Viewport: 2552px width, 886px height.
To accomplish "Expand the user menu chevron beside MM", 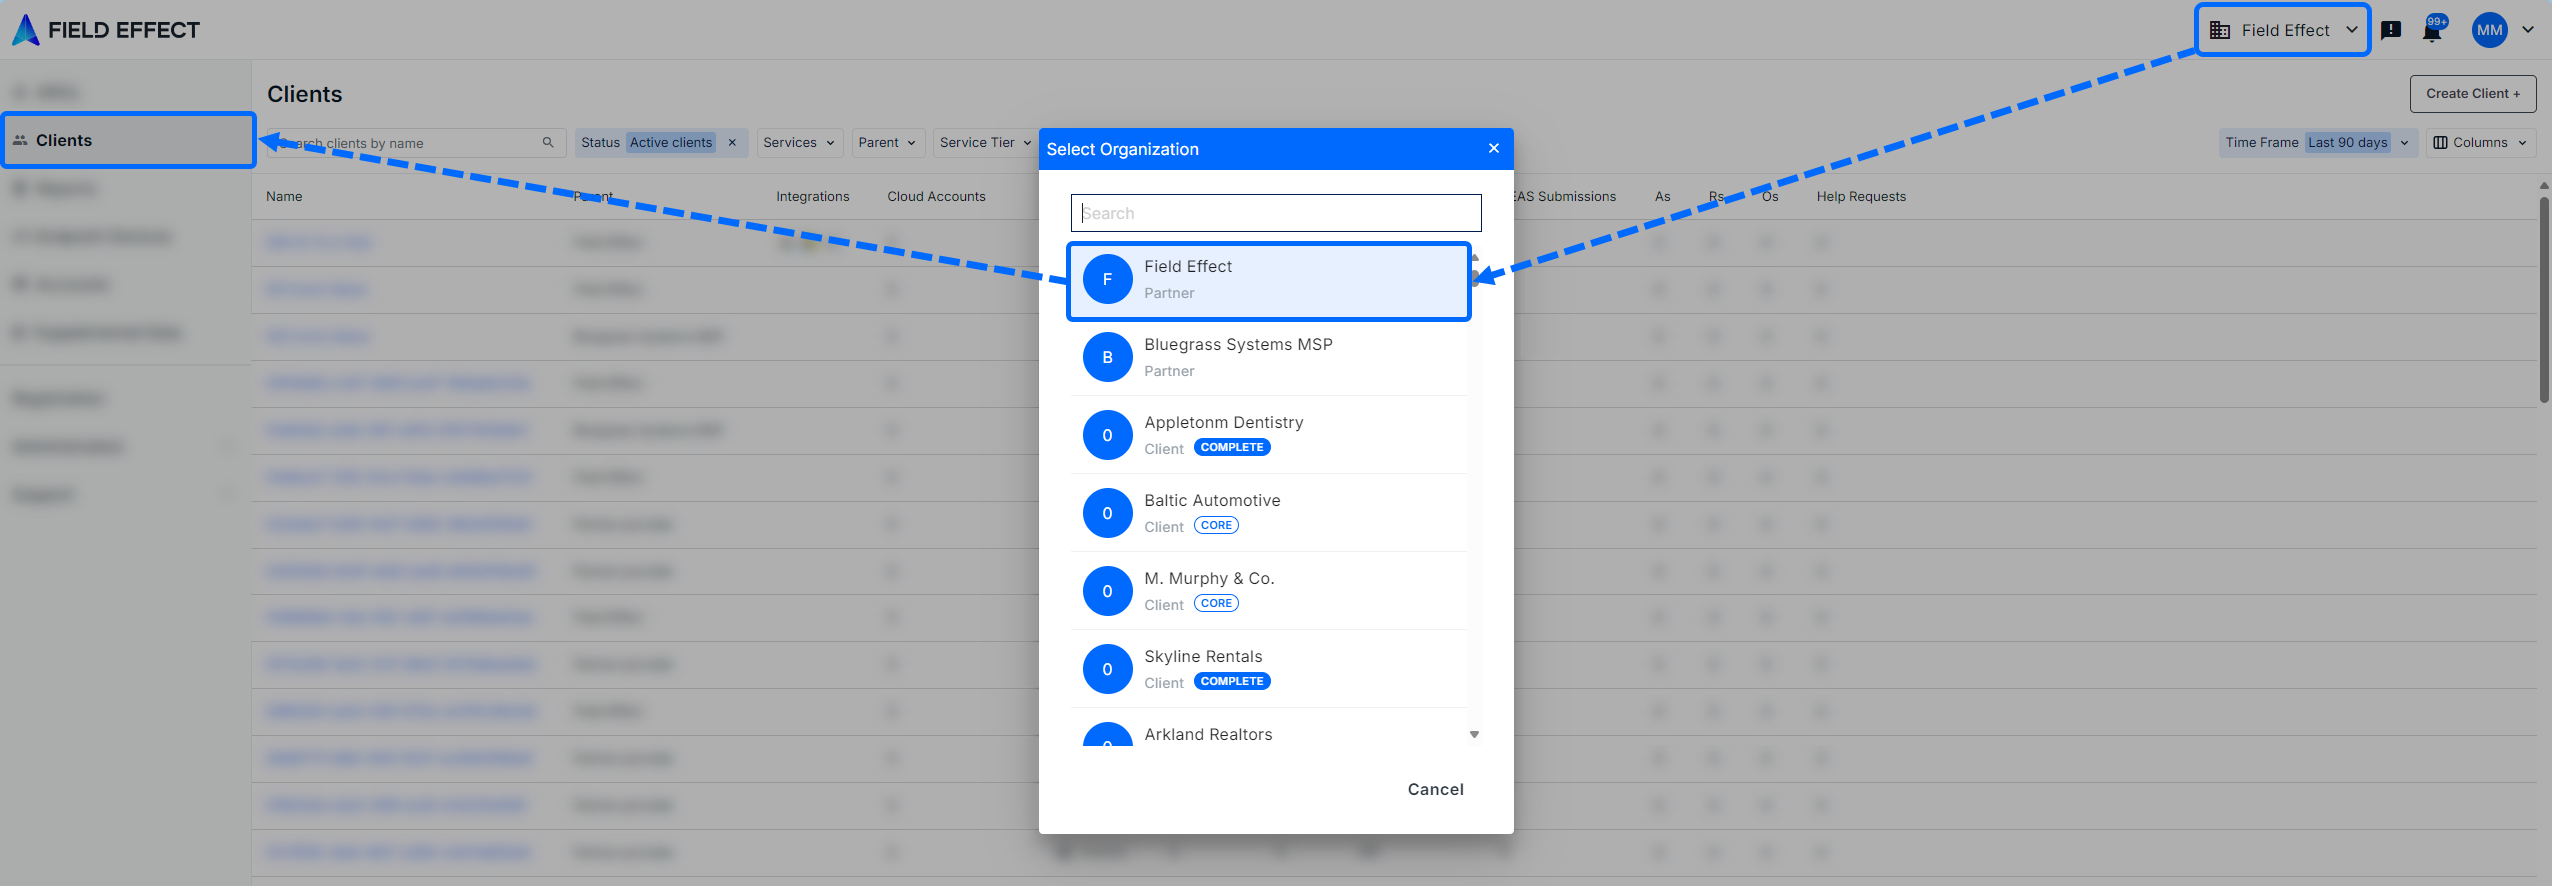I will click(x=2528, y=30).
